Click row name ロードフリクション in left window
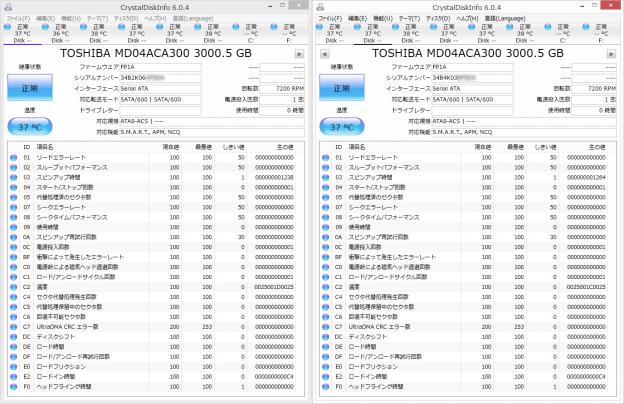The image size is (624, 404). click(x=61, y=367)
